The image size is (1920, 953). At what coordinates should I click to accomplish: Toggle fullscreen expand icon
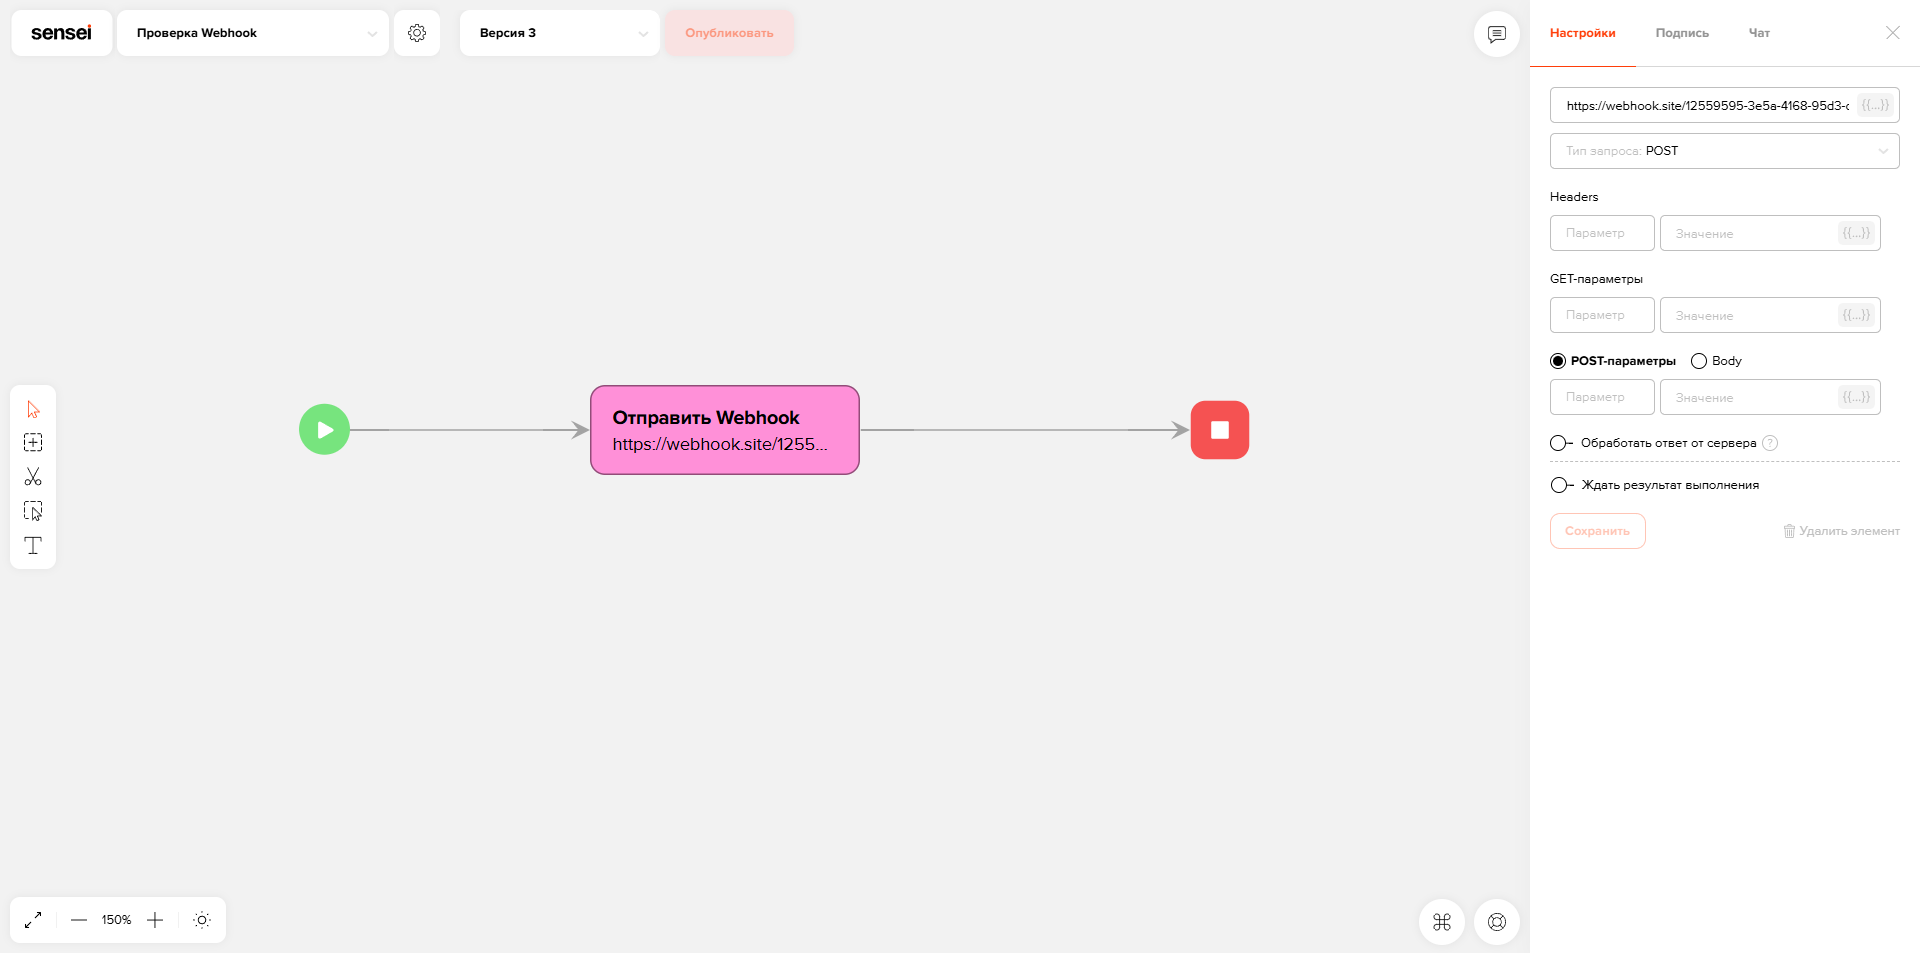click(33, 920)
